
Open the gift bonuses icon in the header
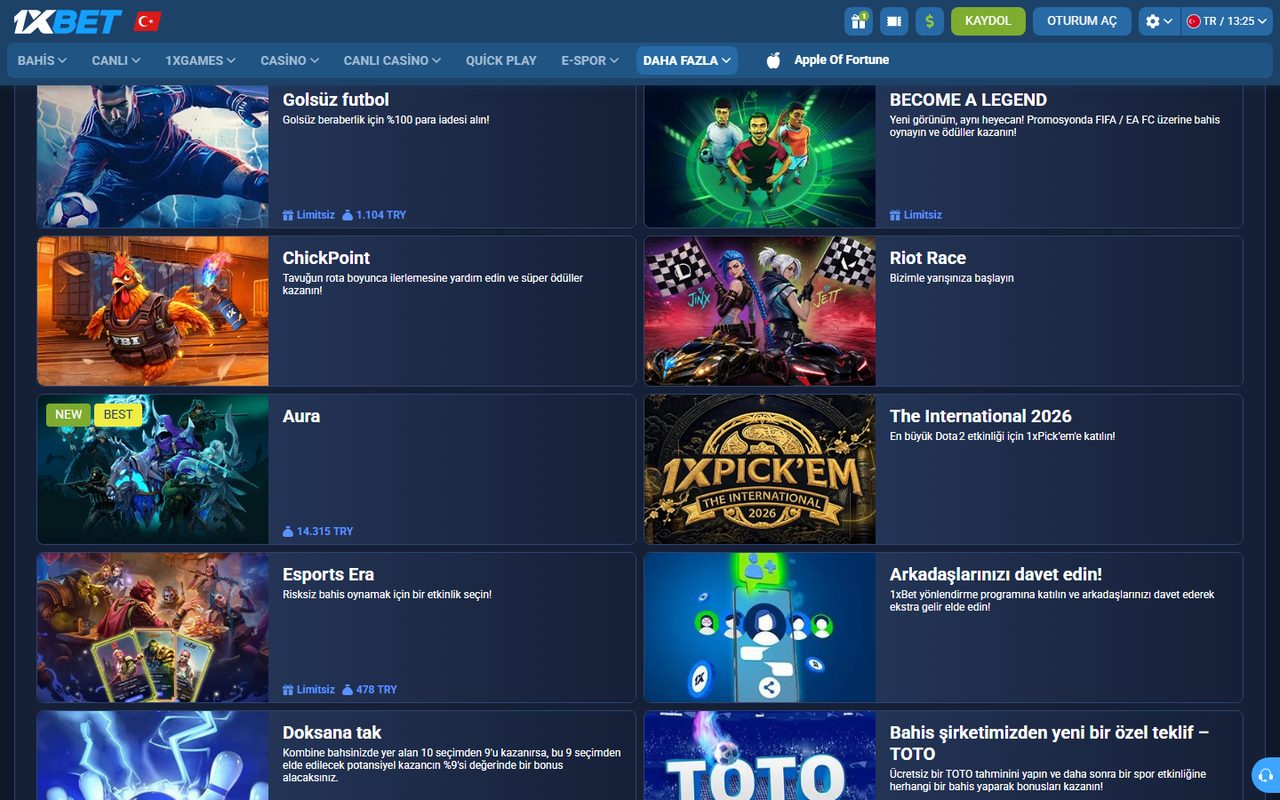[x=858, y=21]
